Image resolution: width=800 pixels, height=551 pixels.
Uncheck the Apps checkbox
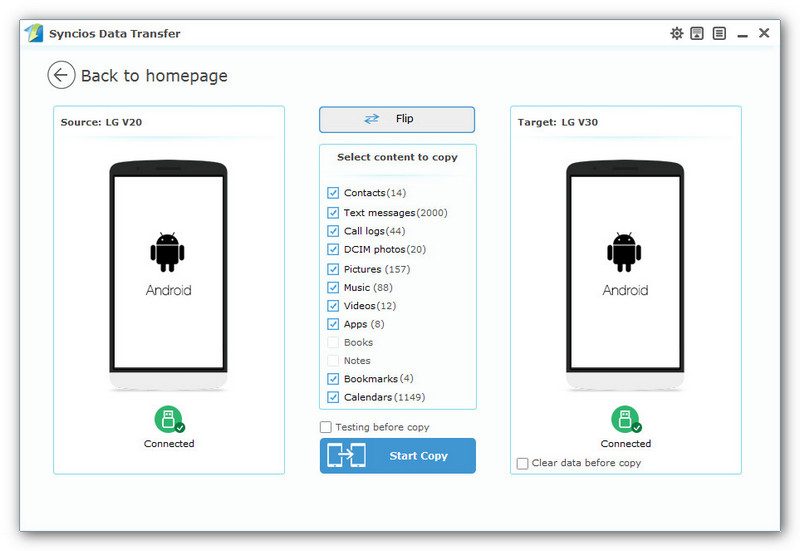pyautogui.click(x=333, y=324)
